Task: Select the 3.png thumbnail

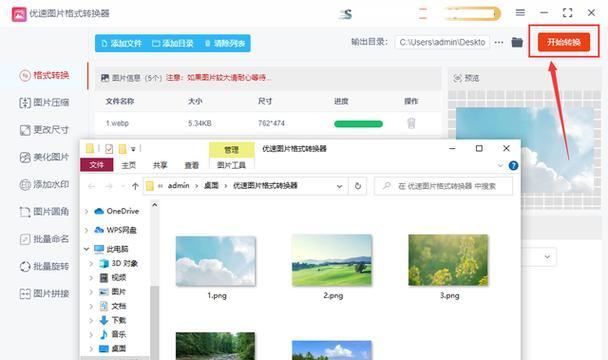Action: pyautogui.click(x=448, y=260)
